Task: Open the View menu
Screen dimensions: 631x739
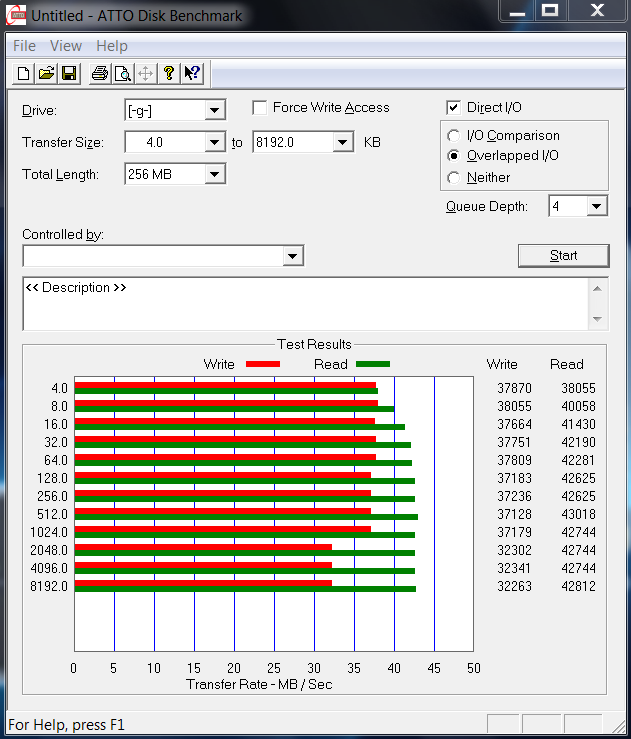Action: 66,46
